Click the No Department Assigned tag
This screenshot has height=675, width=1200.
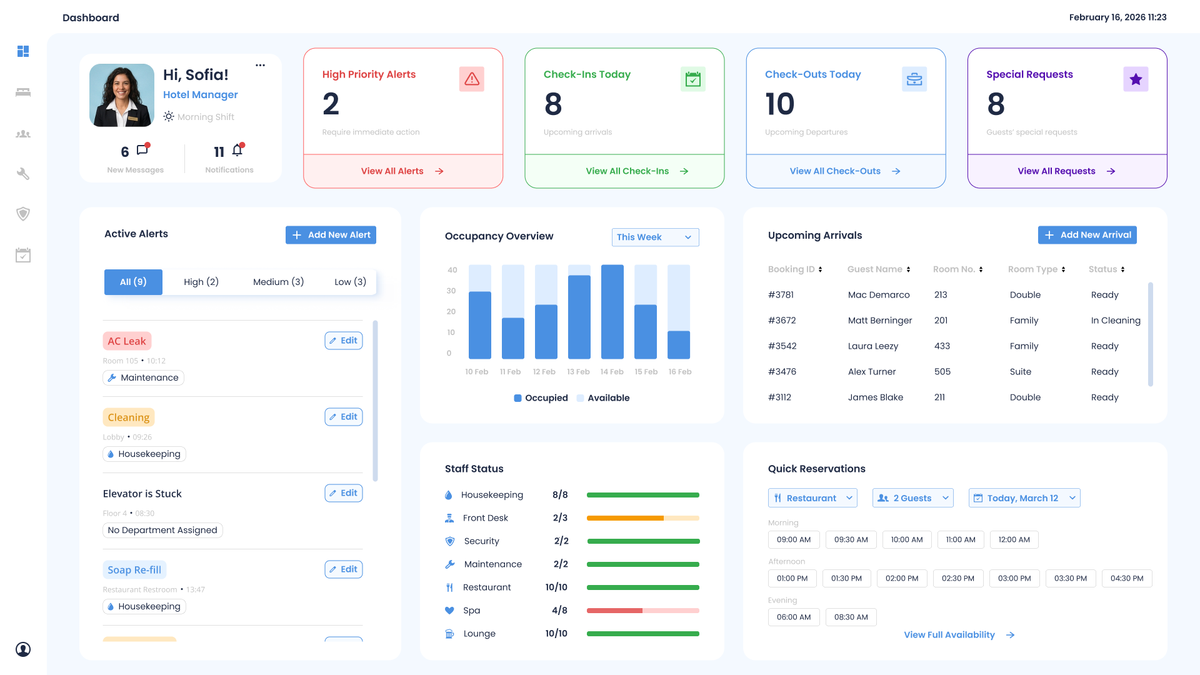click(x=162, y=530)
